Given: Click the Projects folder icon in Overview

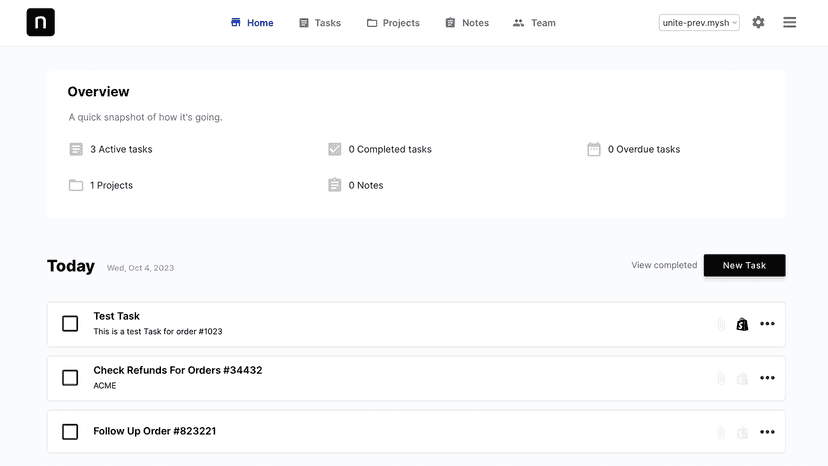Looking at the screenshot, I should [x=76, y=185].
